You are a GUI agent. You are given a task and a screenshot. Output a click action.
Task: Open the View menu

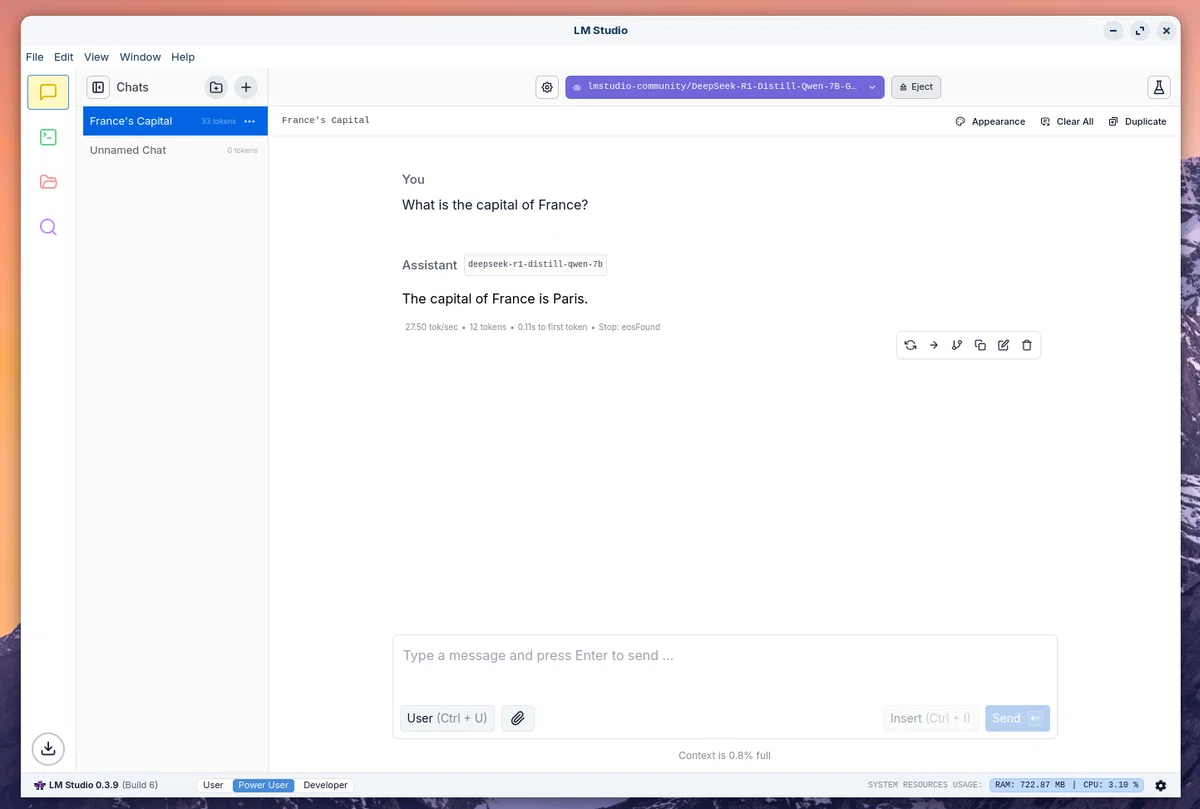tap(96, 57)
